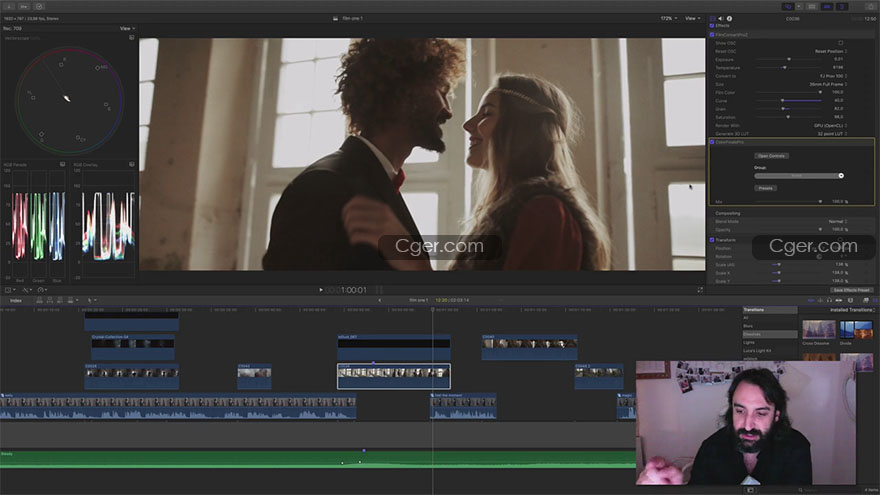The height and width of the screenshot is (495, 880).
Task: Click the share export icon at top right
Action: (871, 6)
